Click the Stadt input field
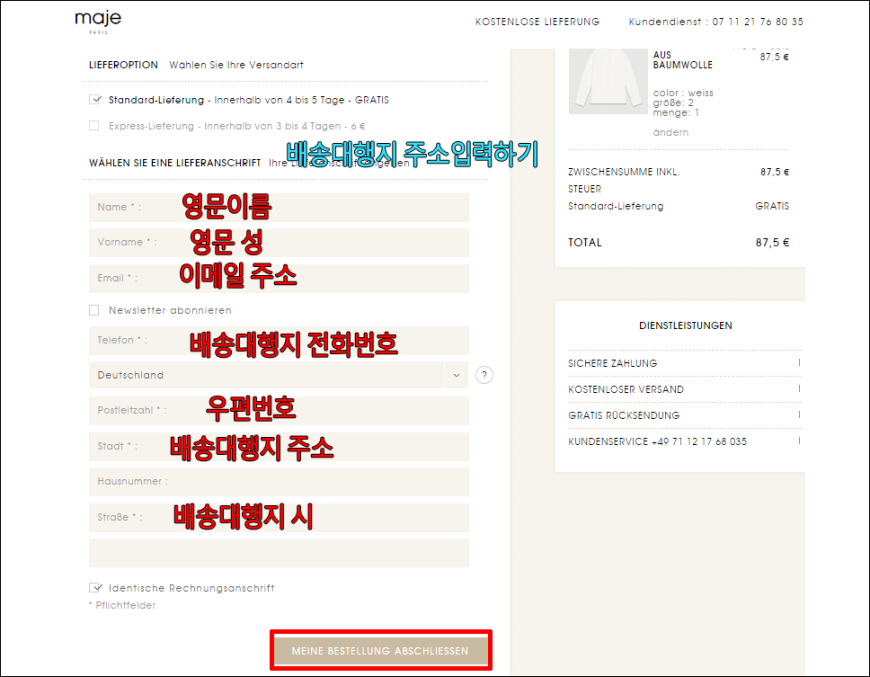Screen dimensions: 870x677 (279, 447)
